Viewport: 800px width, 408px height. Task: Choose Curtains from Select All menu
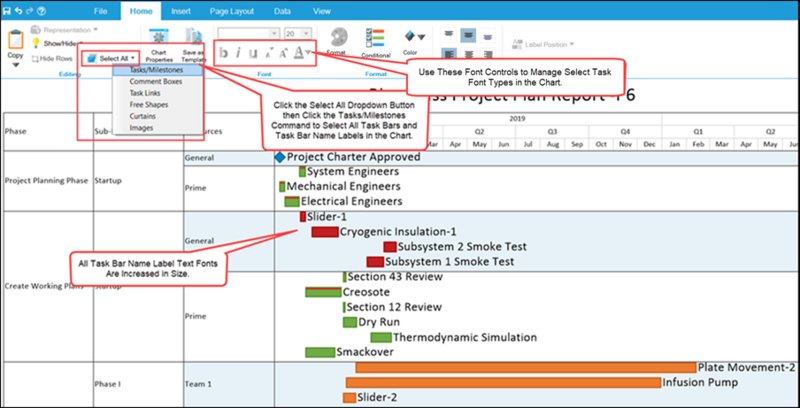(158, 116)
